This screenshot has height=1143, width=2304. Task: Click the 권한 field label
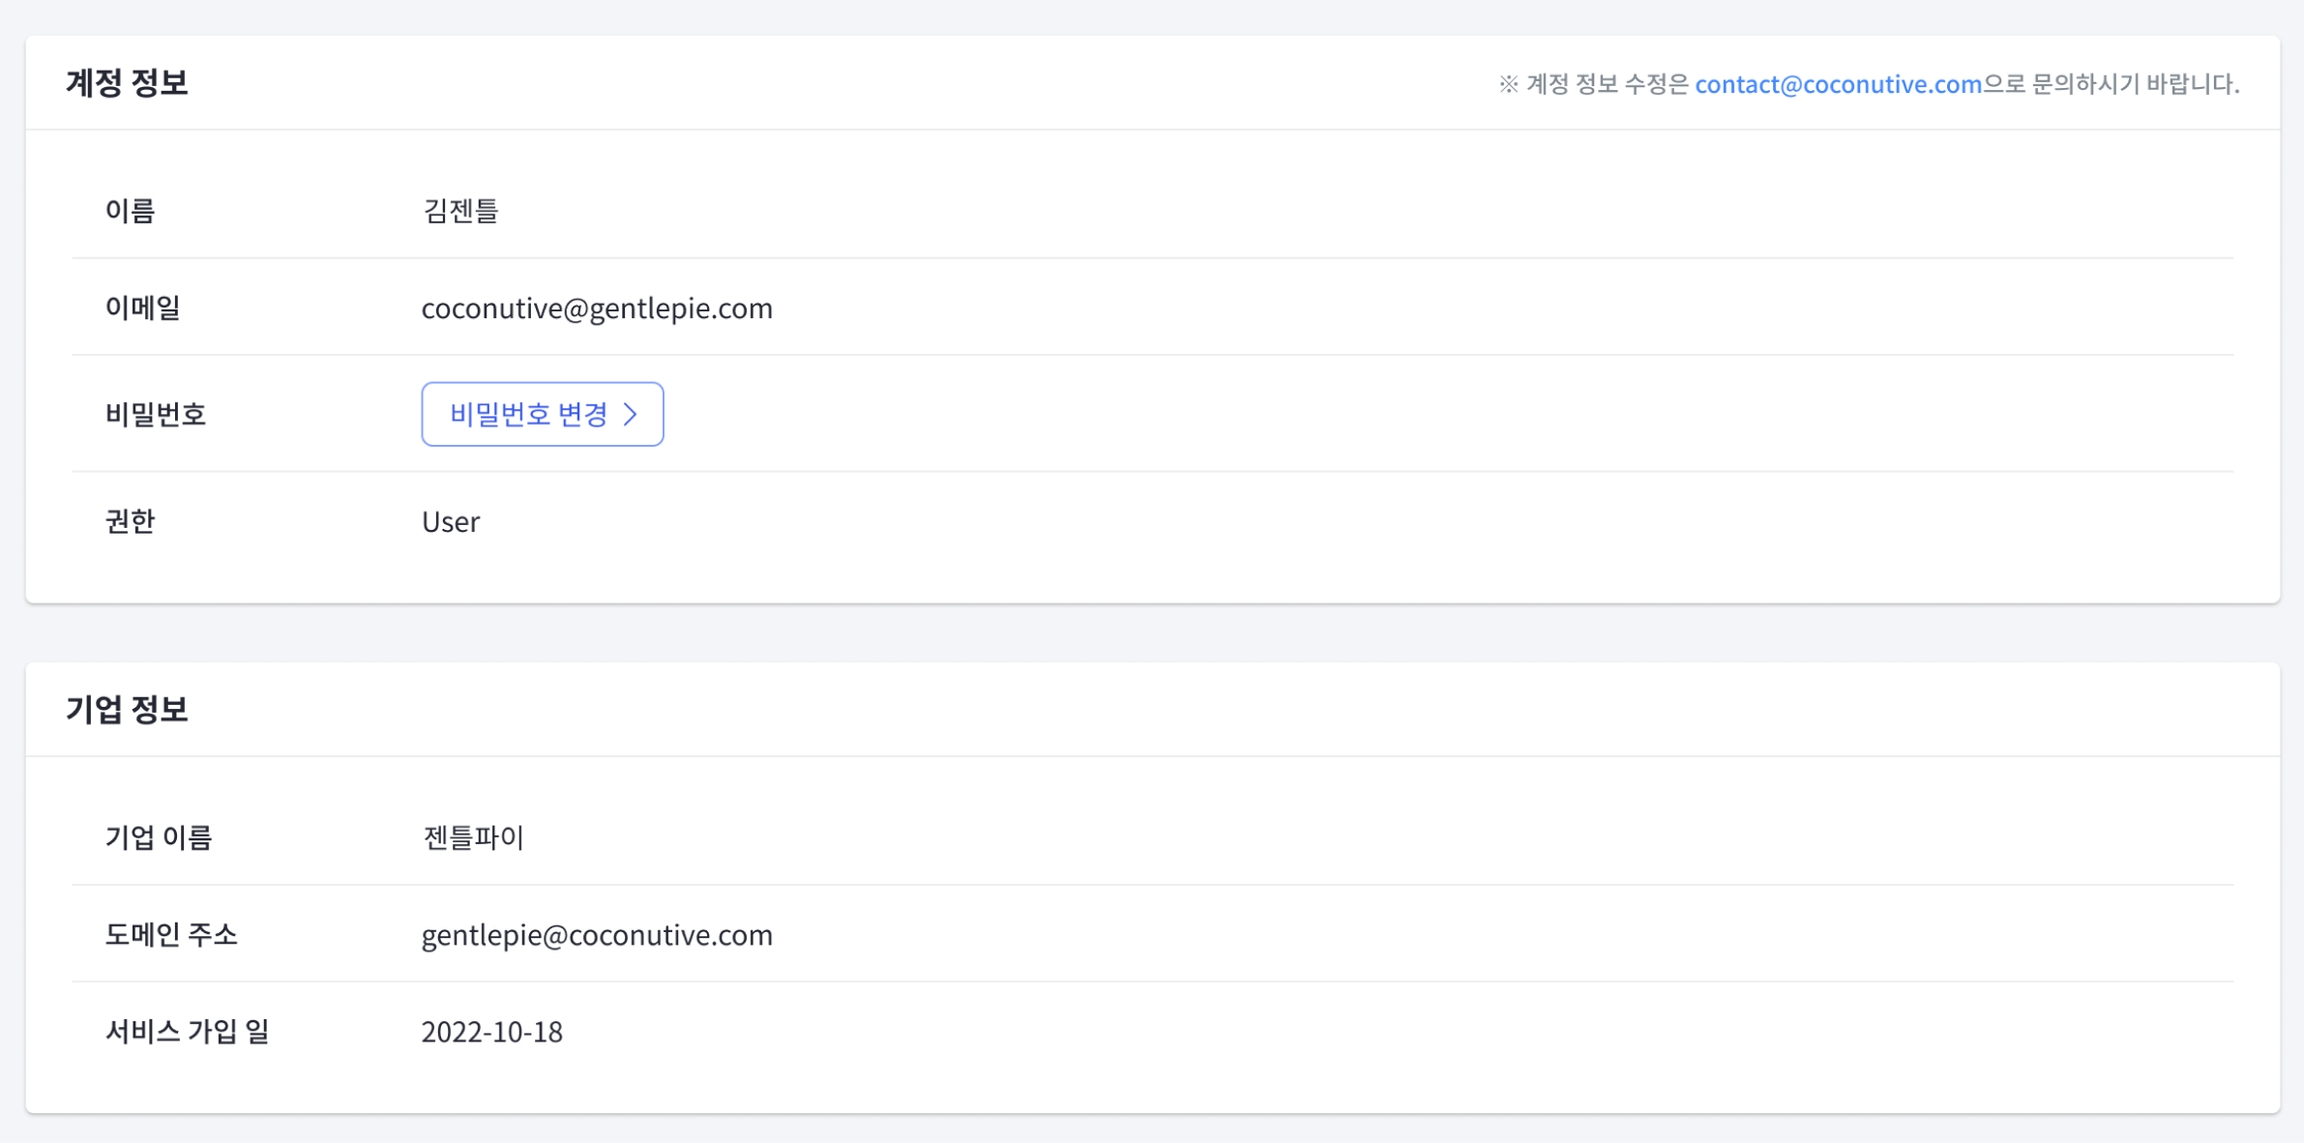coord(130,522)
